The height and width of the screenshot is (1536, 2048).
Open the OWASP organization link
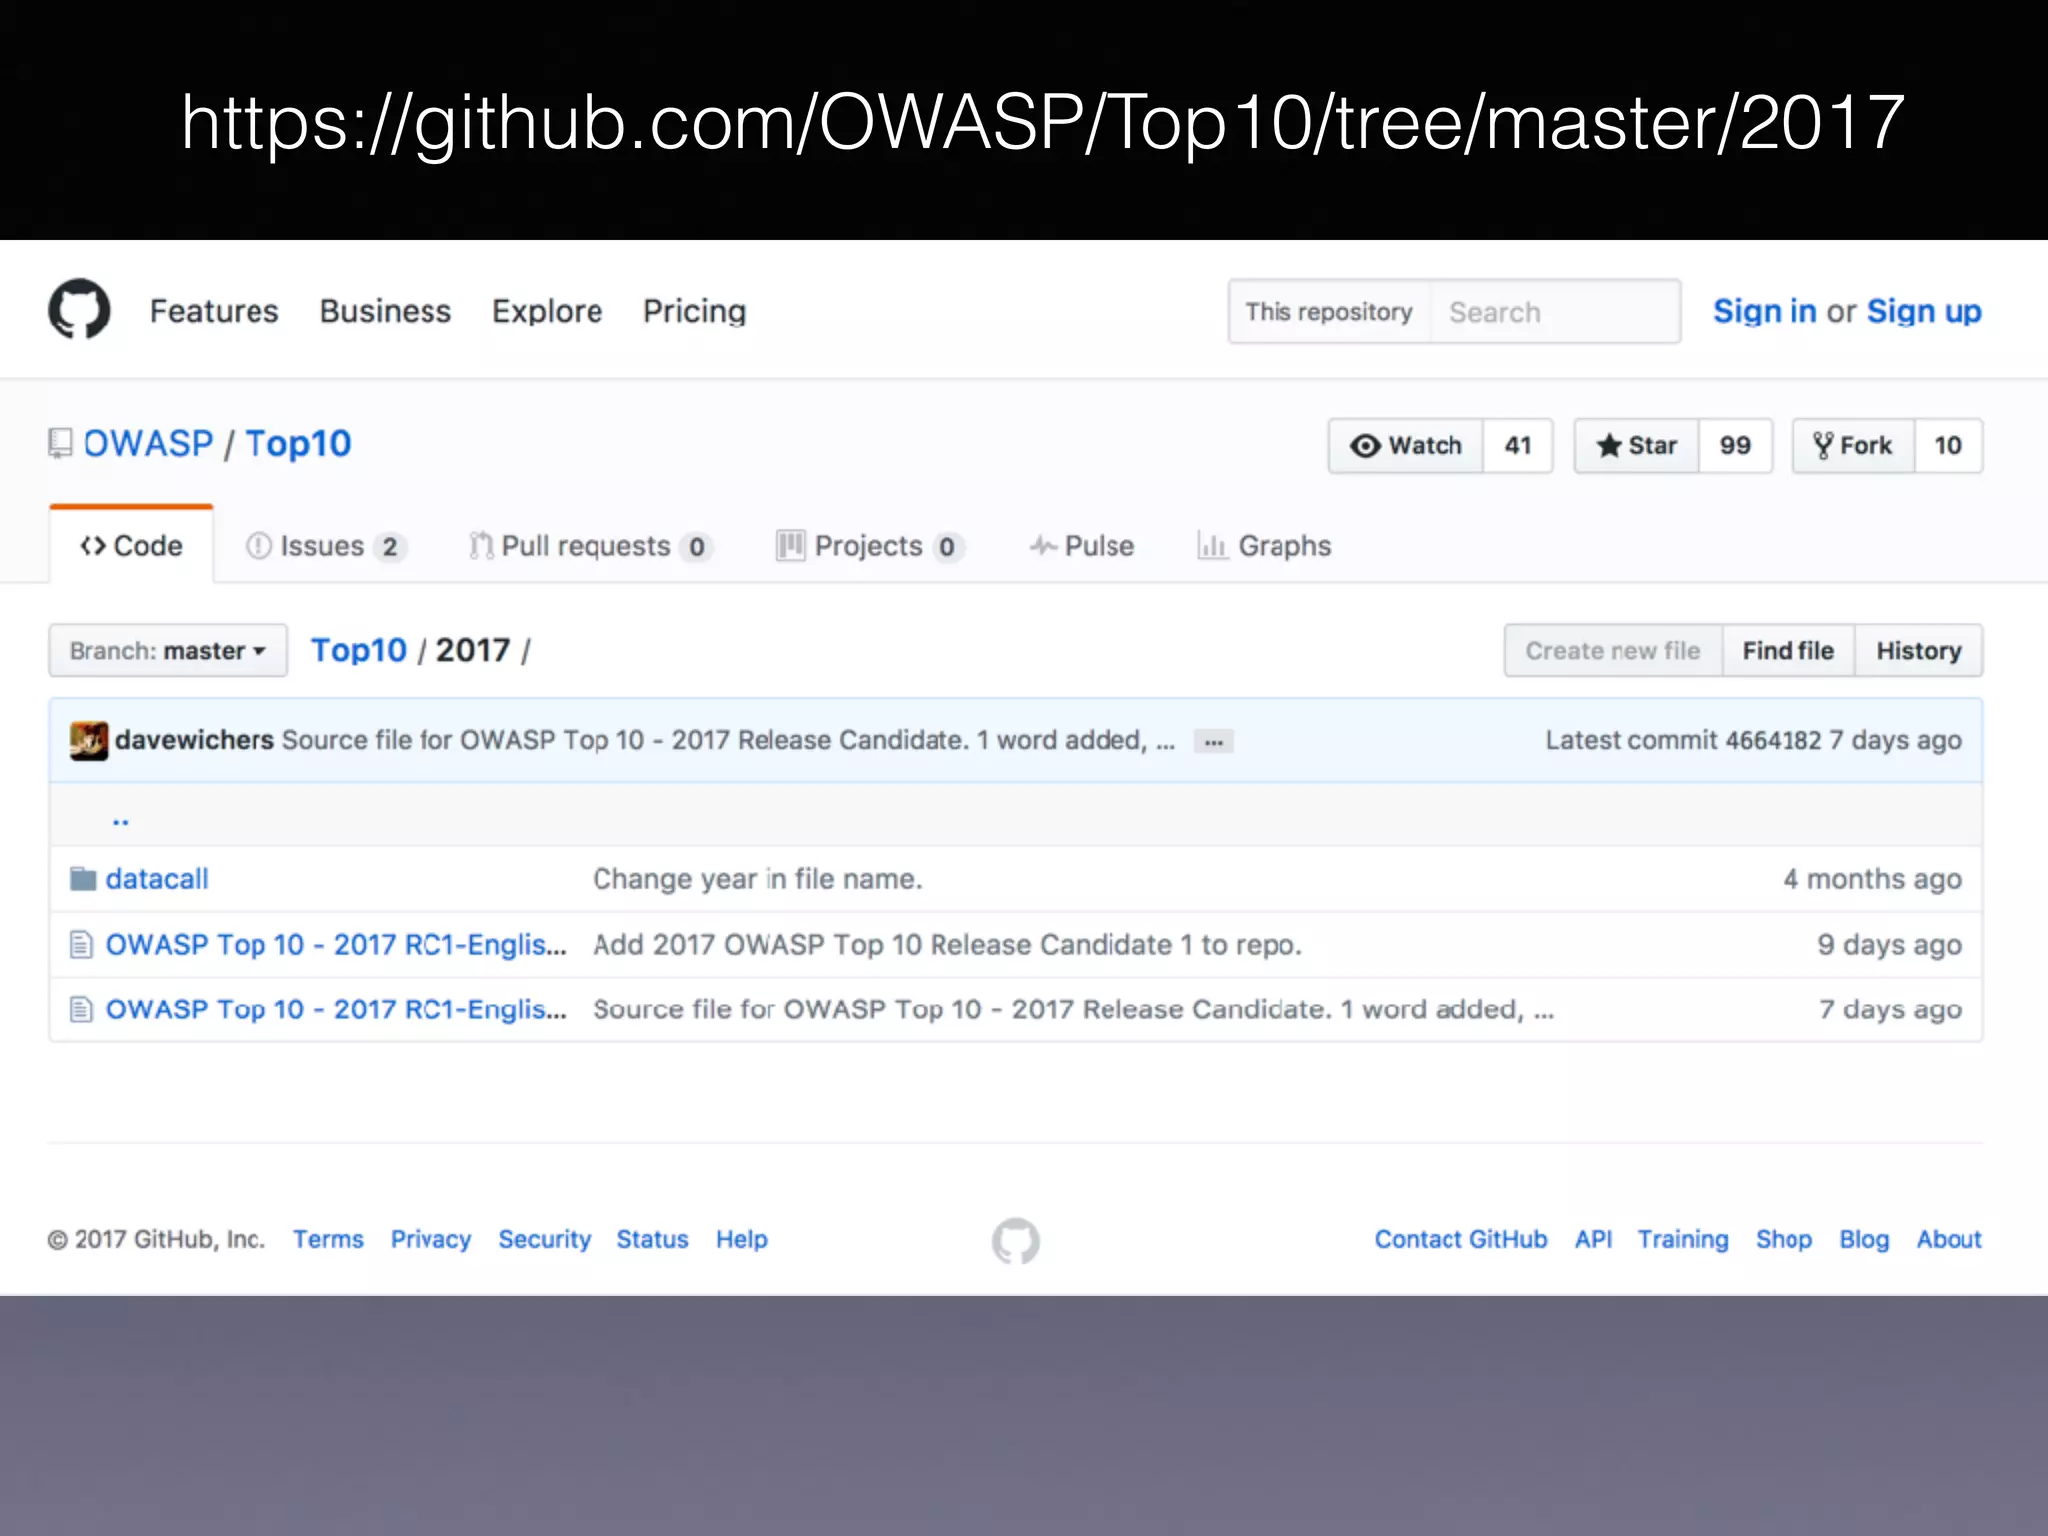[x=148, y=443]
